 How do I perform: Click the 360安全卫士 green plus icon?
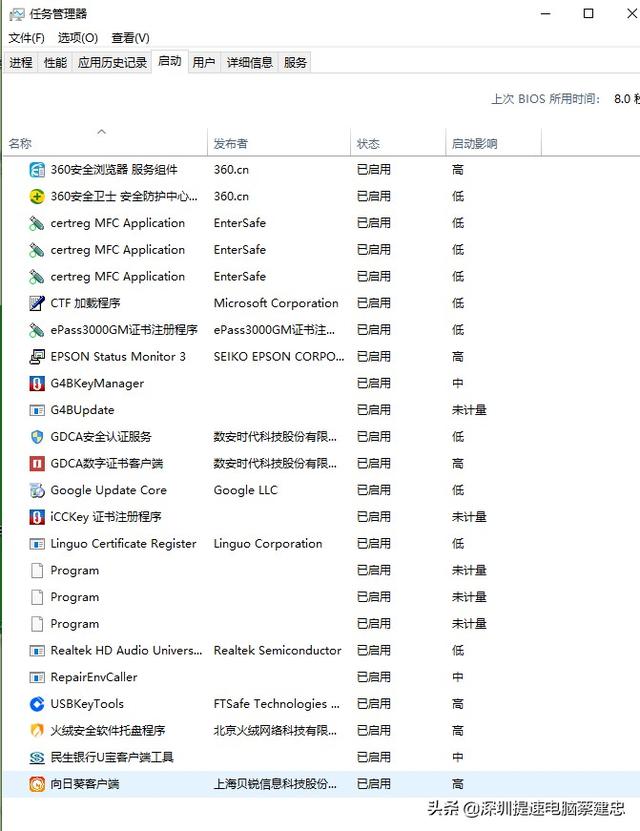(37, 197)
